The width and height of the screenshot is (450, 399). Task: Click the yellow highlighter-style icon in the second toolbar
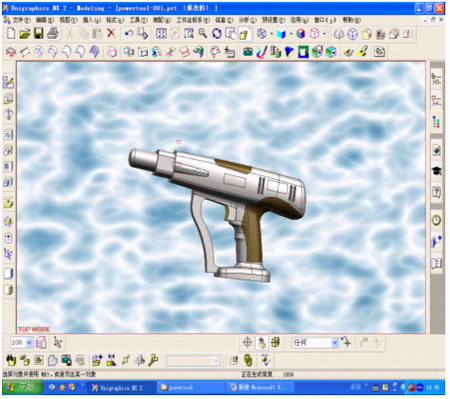pos(362,52)
